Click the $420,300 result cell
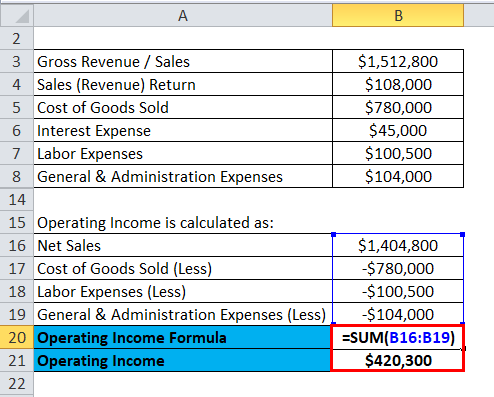 398,360
